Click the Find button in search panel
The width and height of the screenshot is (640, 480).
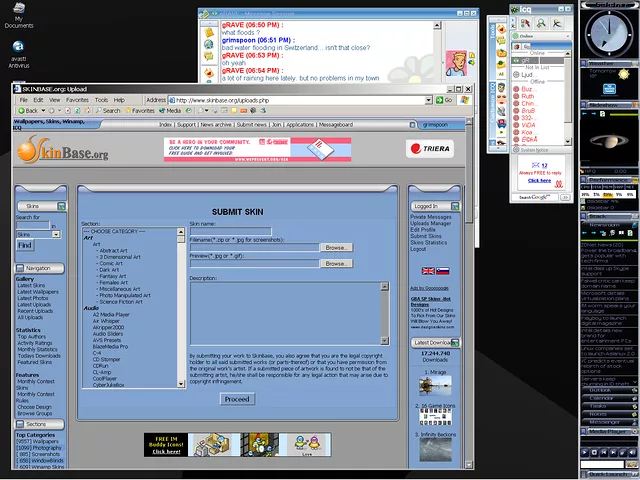click(24, 245)
